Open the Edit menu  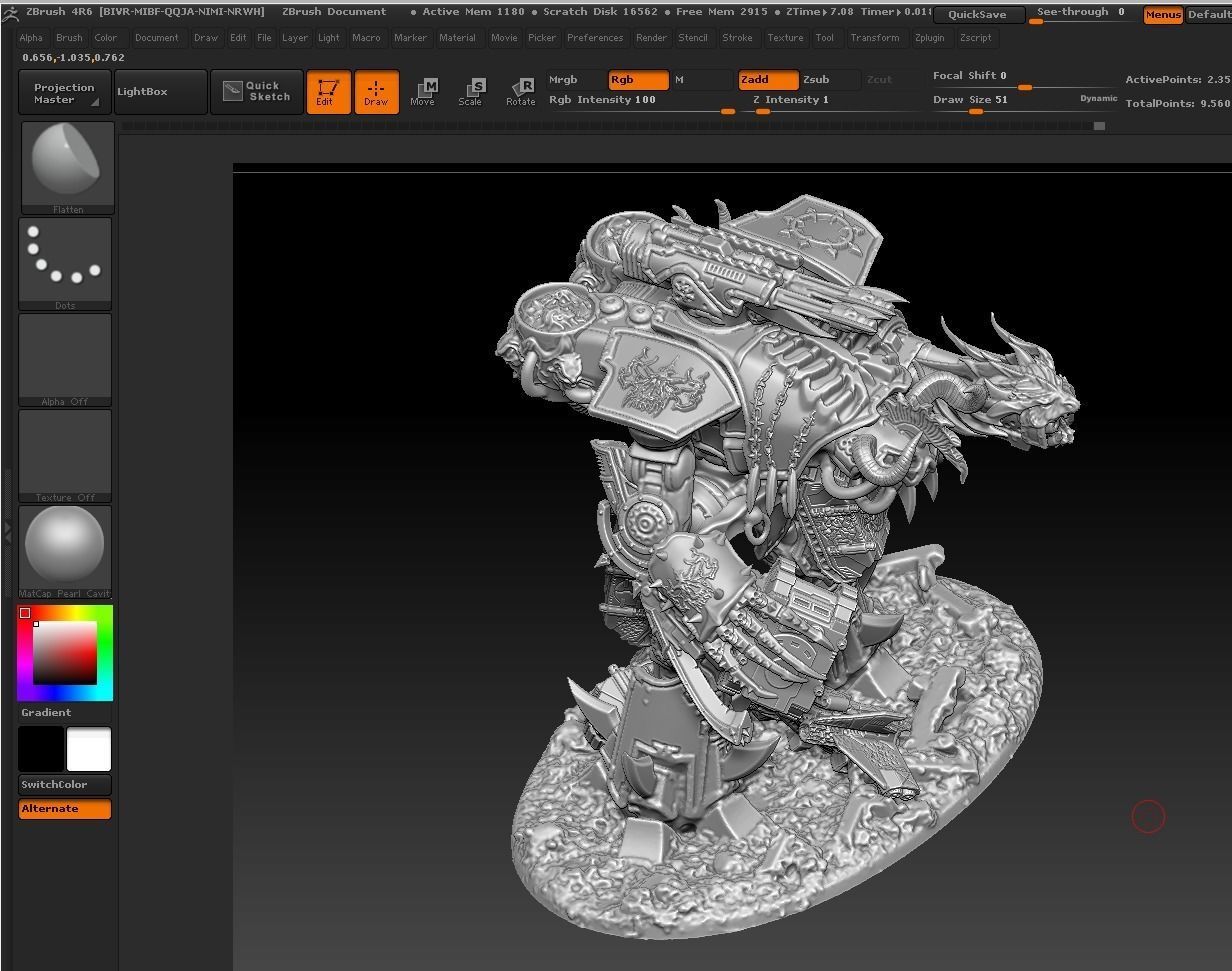238,38
